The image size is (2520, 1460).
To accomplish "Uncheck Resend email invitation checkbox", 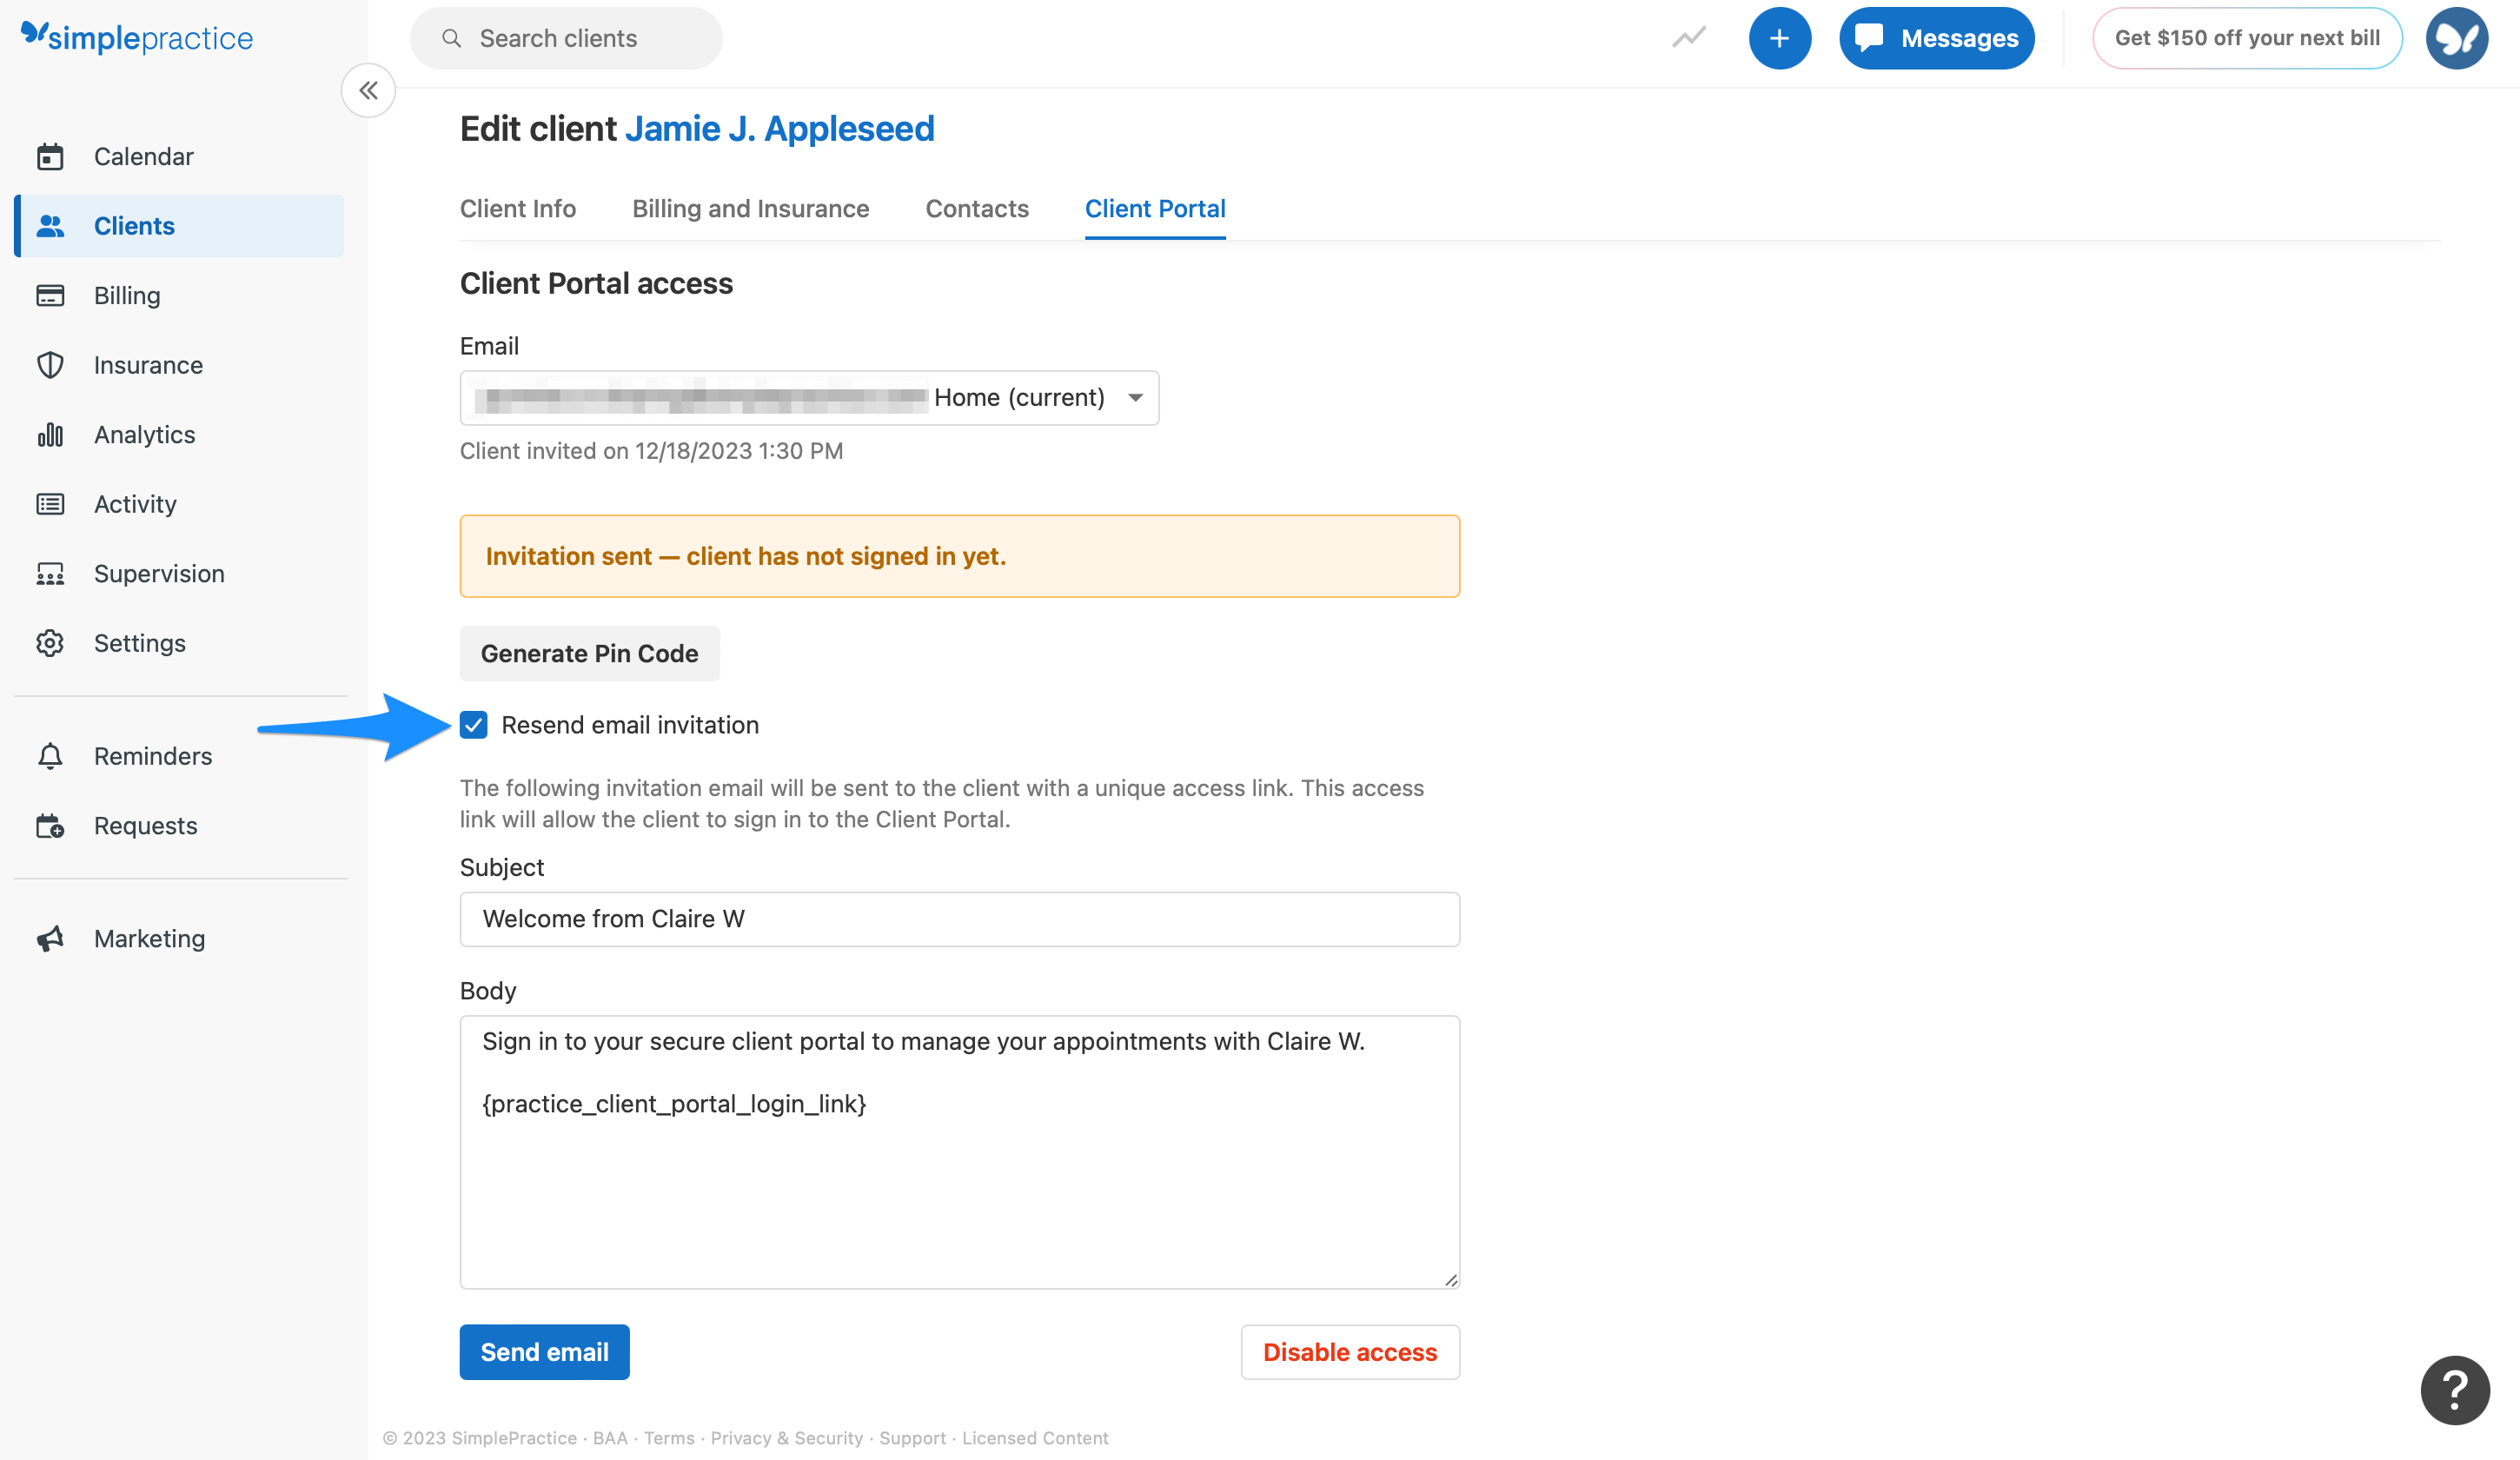I will tap(474, 725).
